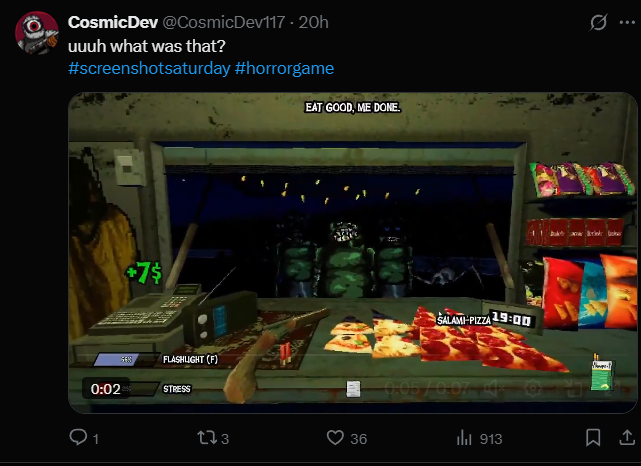Screen dimensions: 641x466
Task: Open the reply icon with 1 comment
Action: 78,437
